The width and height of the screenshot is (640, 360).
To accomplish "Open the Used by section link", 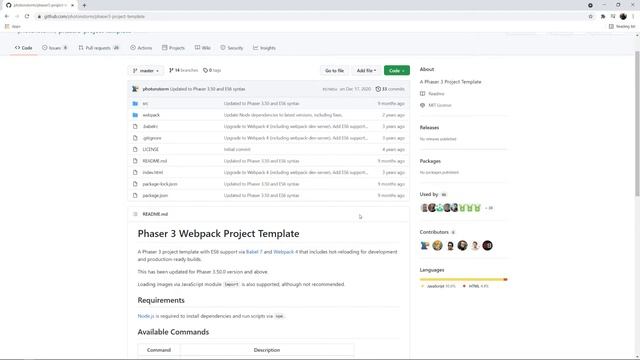I will point(433,194).
